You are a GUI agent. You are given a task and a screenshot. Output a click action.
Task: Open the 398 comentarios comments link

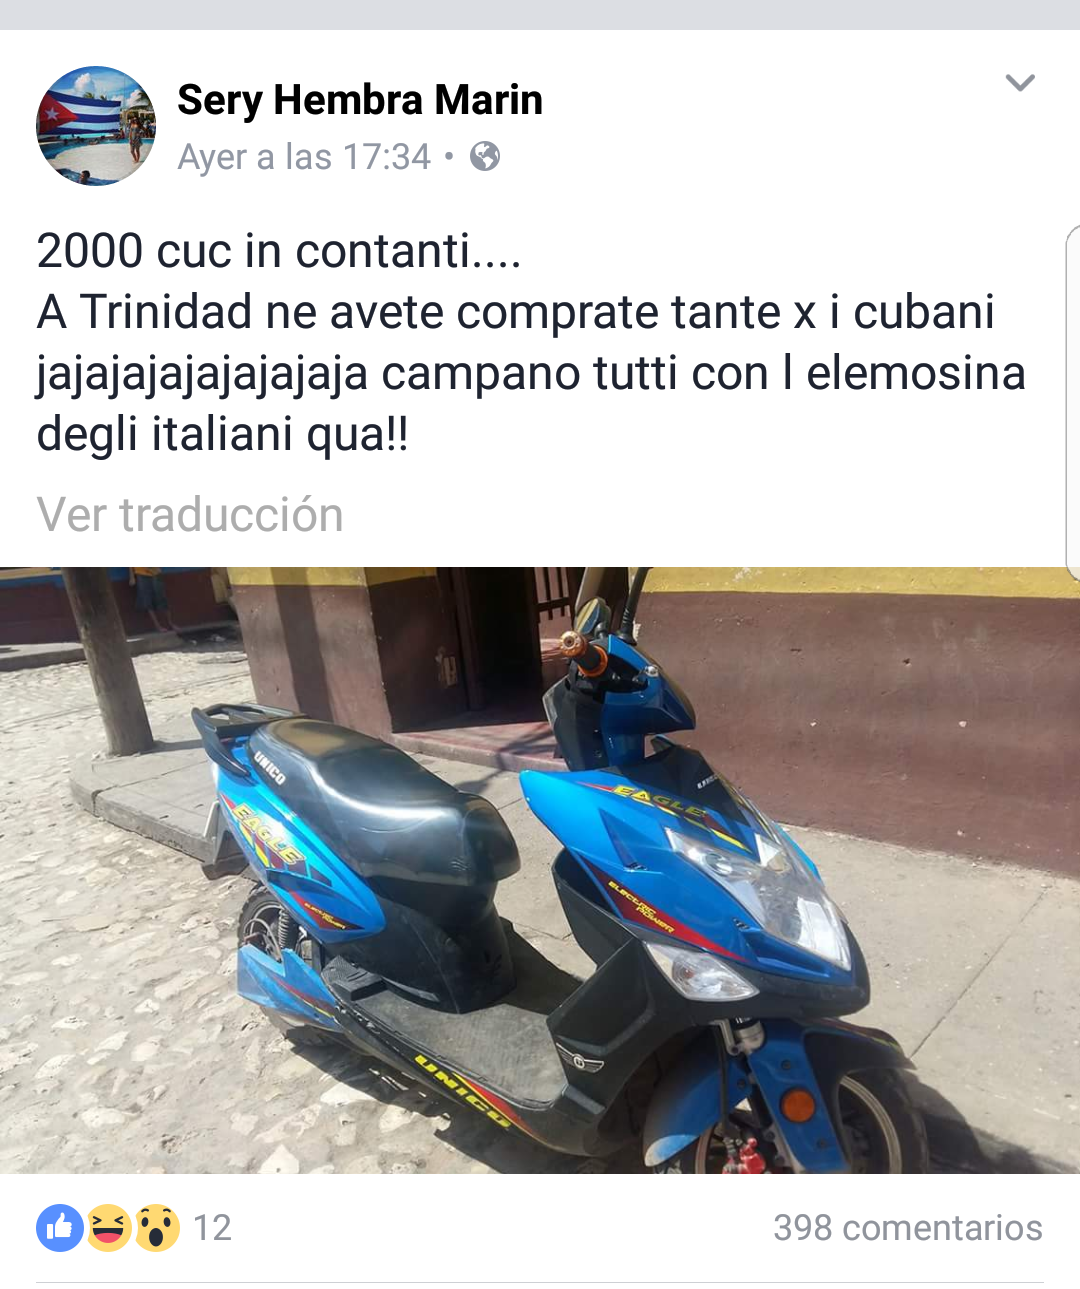click(908, 1227)
